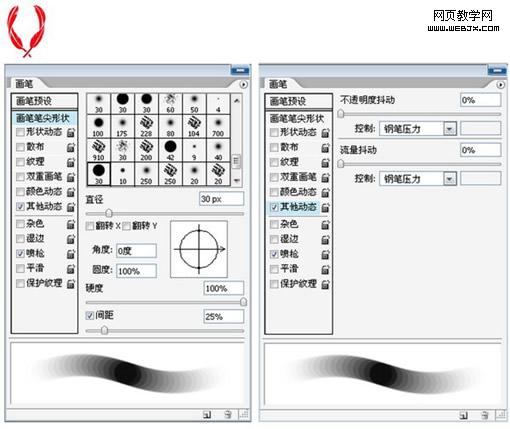Click the brush grid scroll-down arrow
This screenshot has width=510, height=429.
237,180
